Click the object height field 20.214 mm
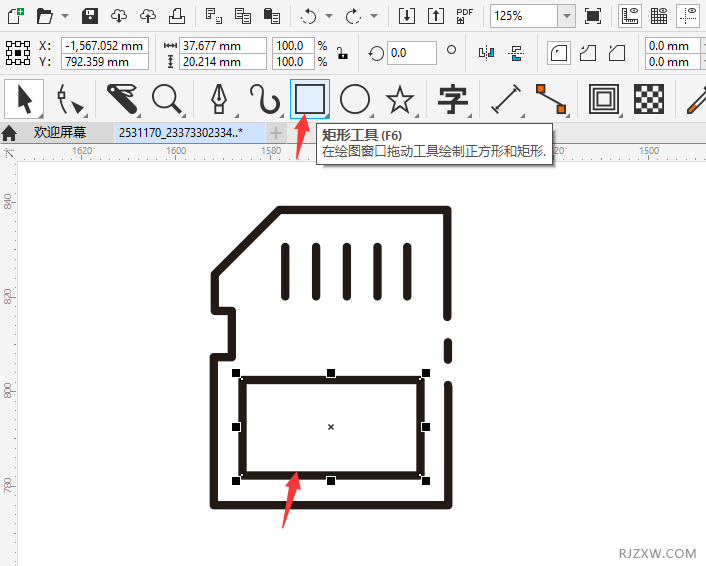This screenshot has width=706, height=566. coord(223,62)
